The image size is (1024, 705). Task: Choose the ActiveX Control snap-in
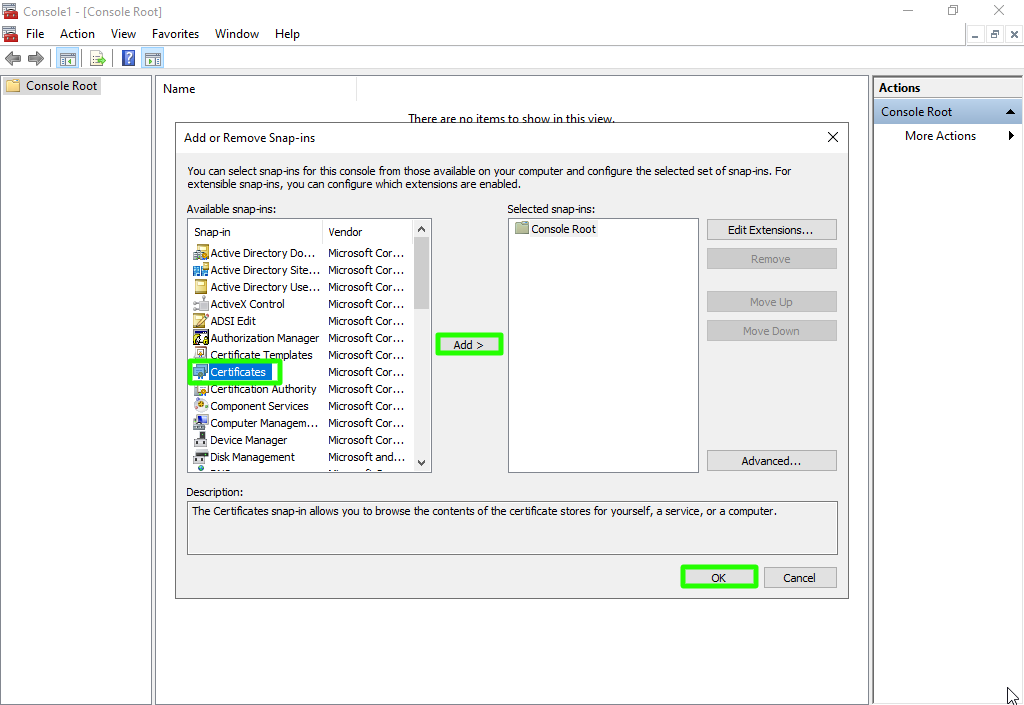[247, 304]
